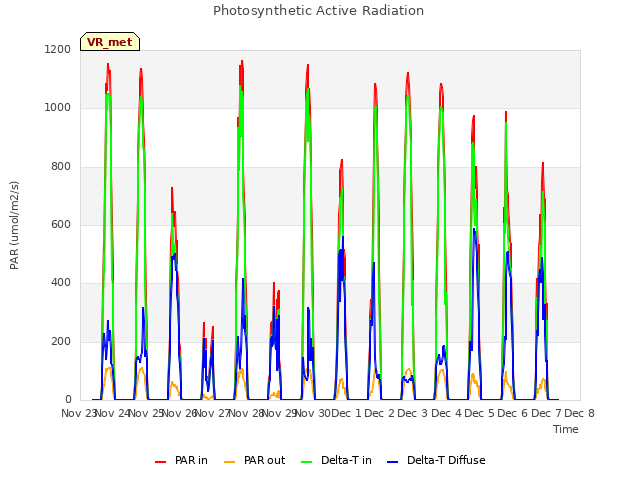
Task: Click the 600 y-axis tick label
Action: [61, 224]
